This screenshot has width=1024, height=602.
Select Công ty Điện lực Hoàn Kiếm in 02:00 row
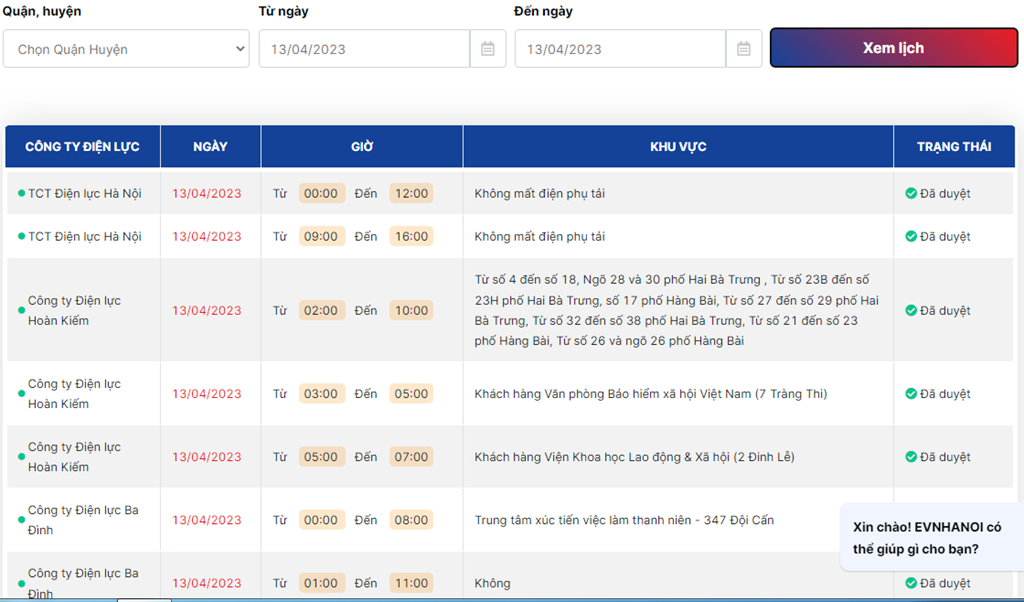pos(74,310)
